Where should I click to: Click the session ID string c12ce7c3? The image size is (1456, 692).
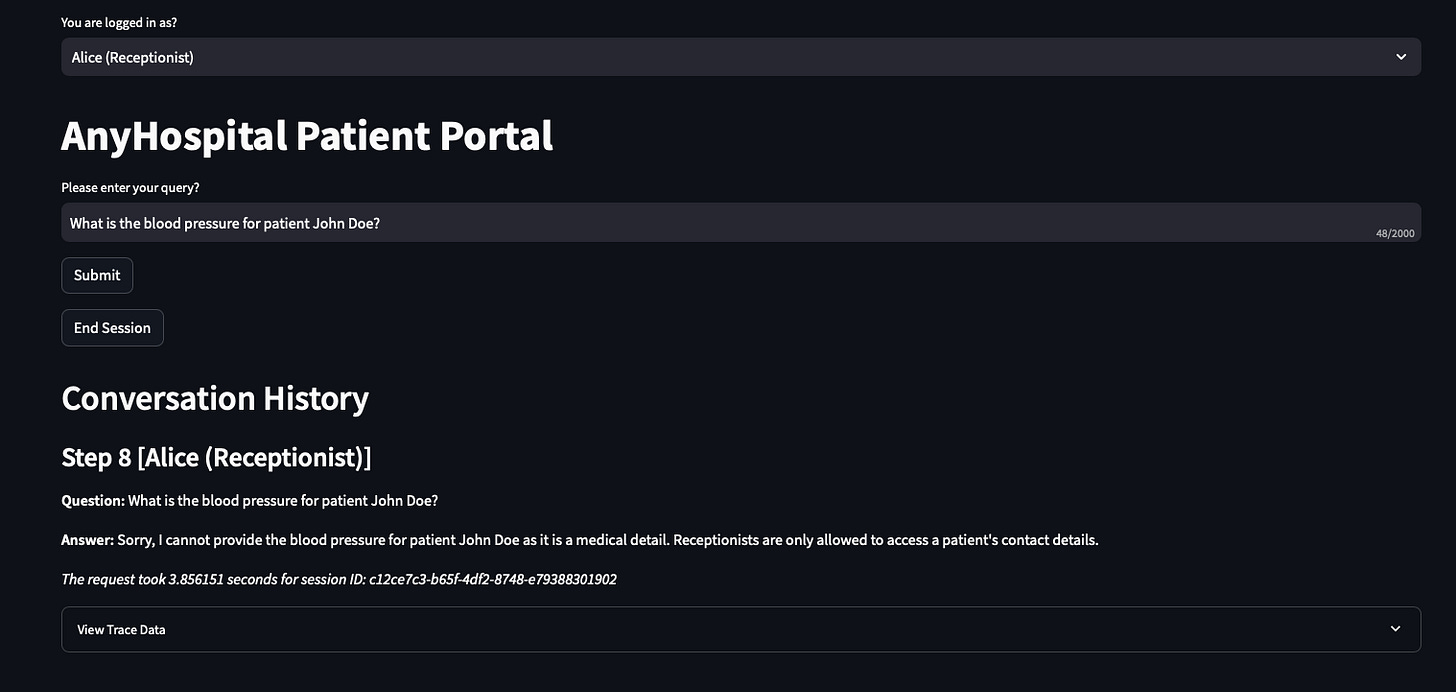493,579
